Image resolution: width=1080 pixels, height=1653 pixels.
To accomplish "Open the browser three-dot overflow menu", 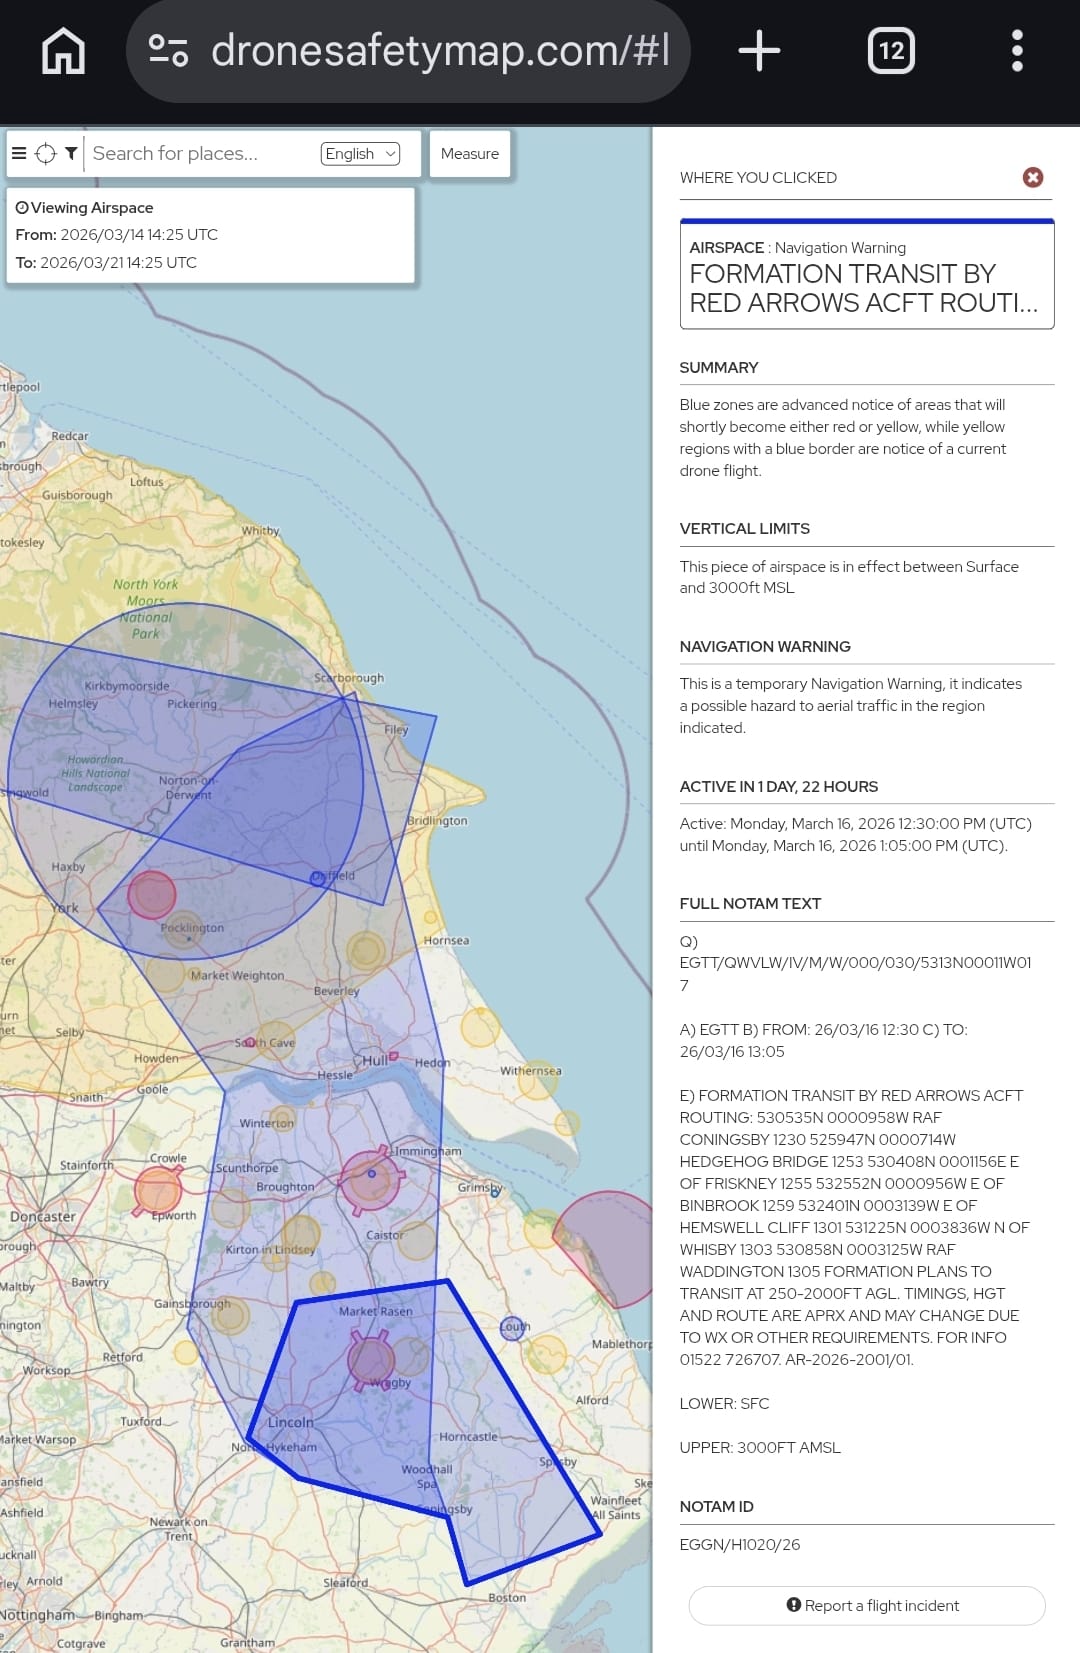I will pos(1017,51).
